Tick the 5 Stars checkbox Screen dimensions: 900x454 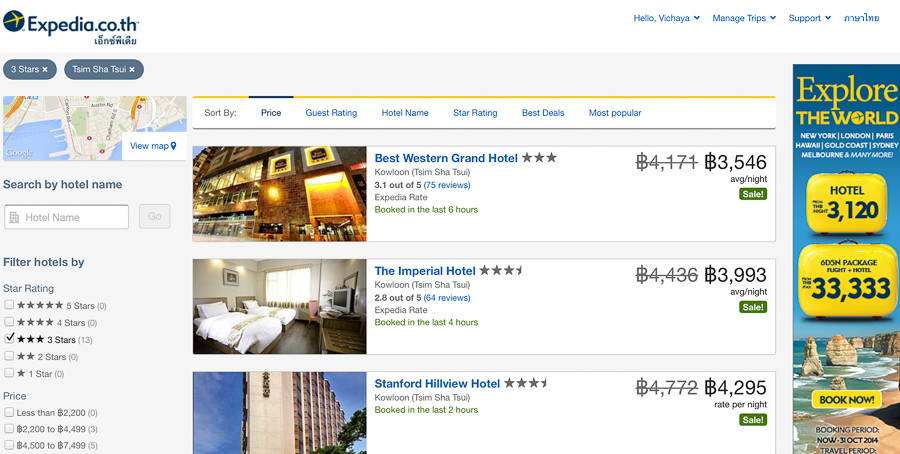click(9, 305)
